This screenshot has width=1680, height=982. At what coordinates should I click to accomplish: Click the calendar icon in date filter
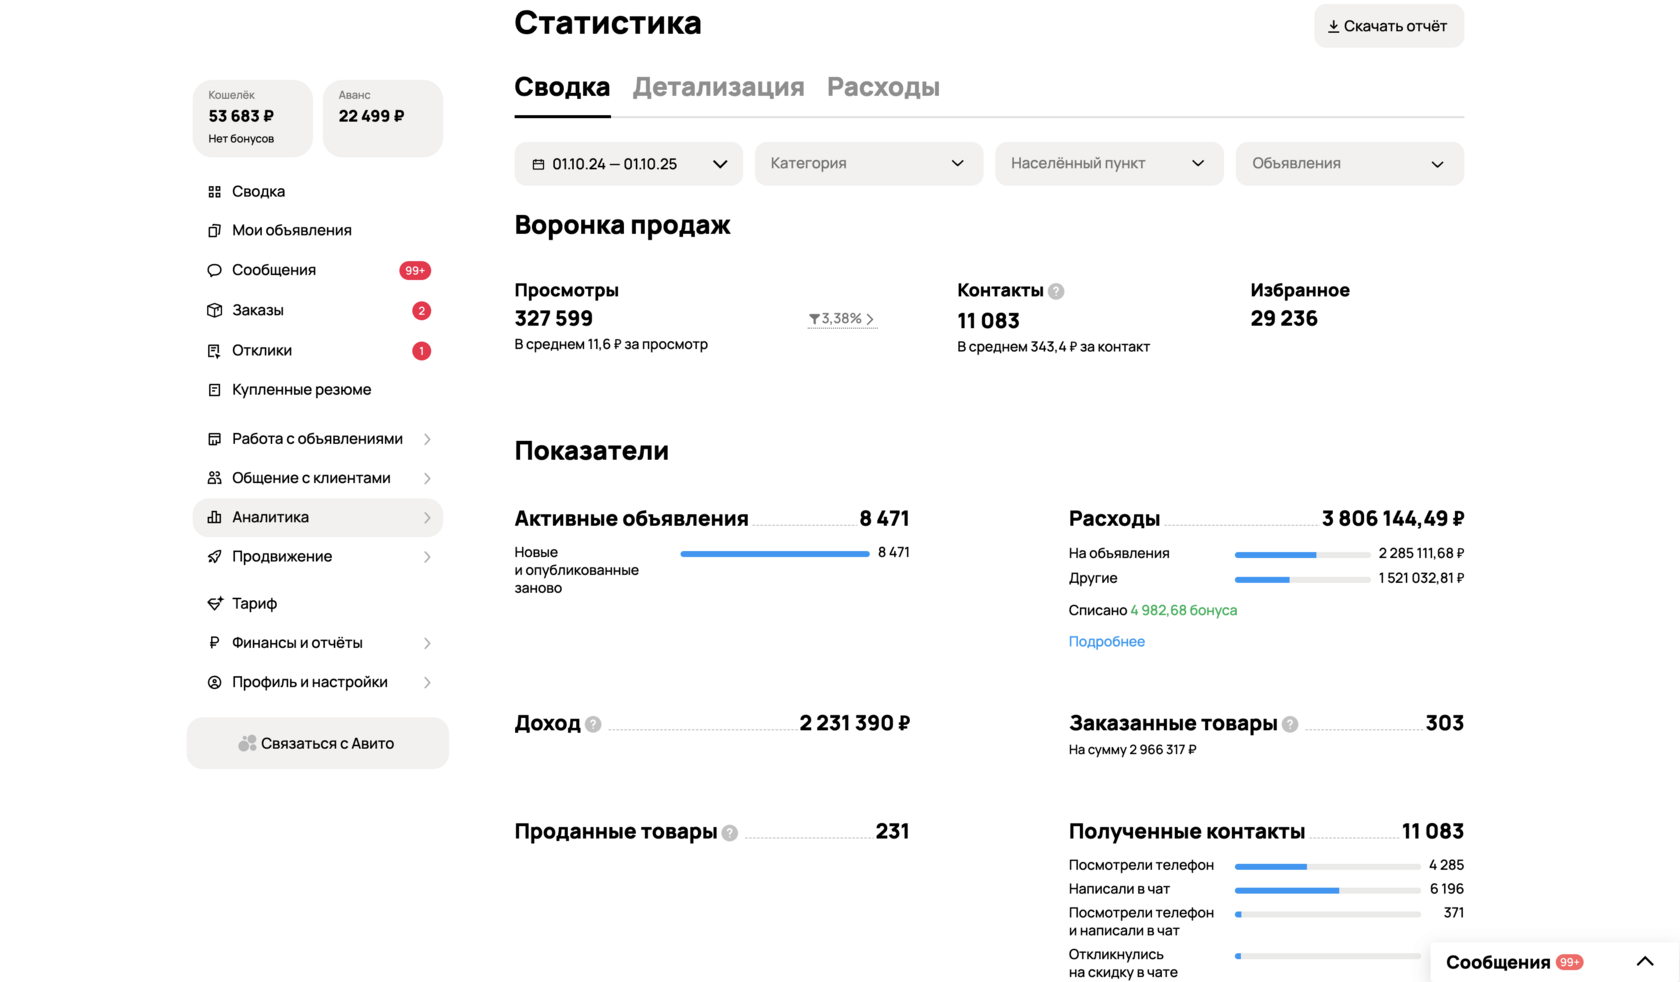(538, 164)
